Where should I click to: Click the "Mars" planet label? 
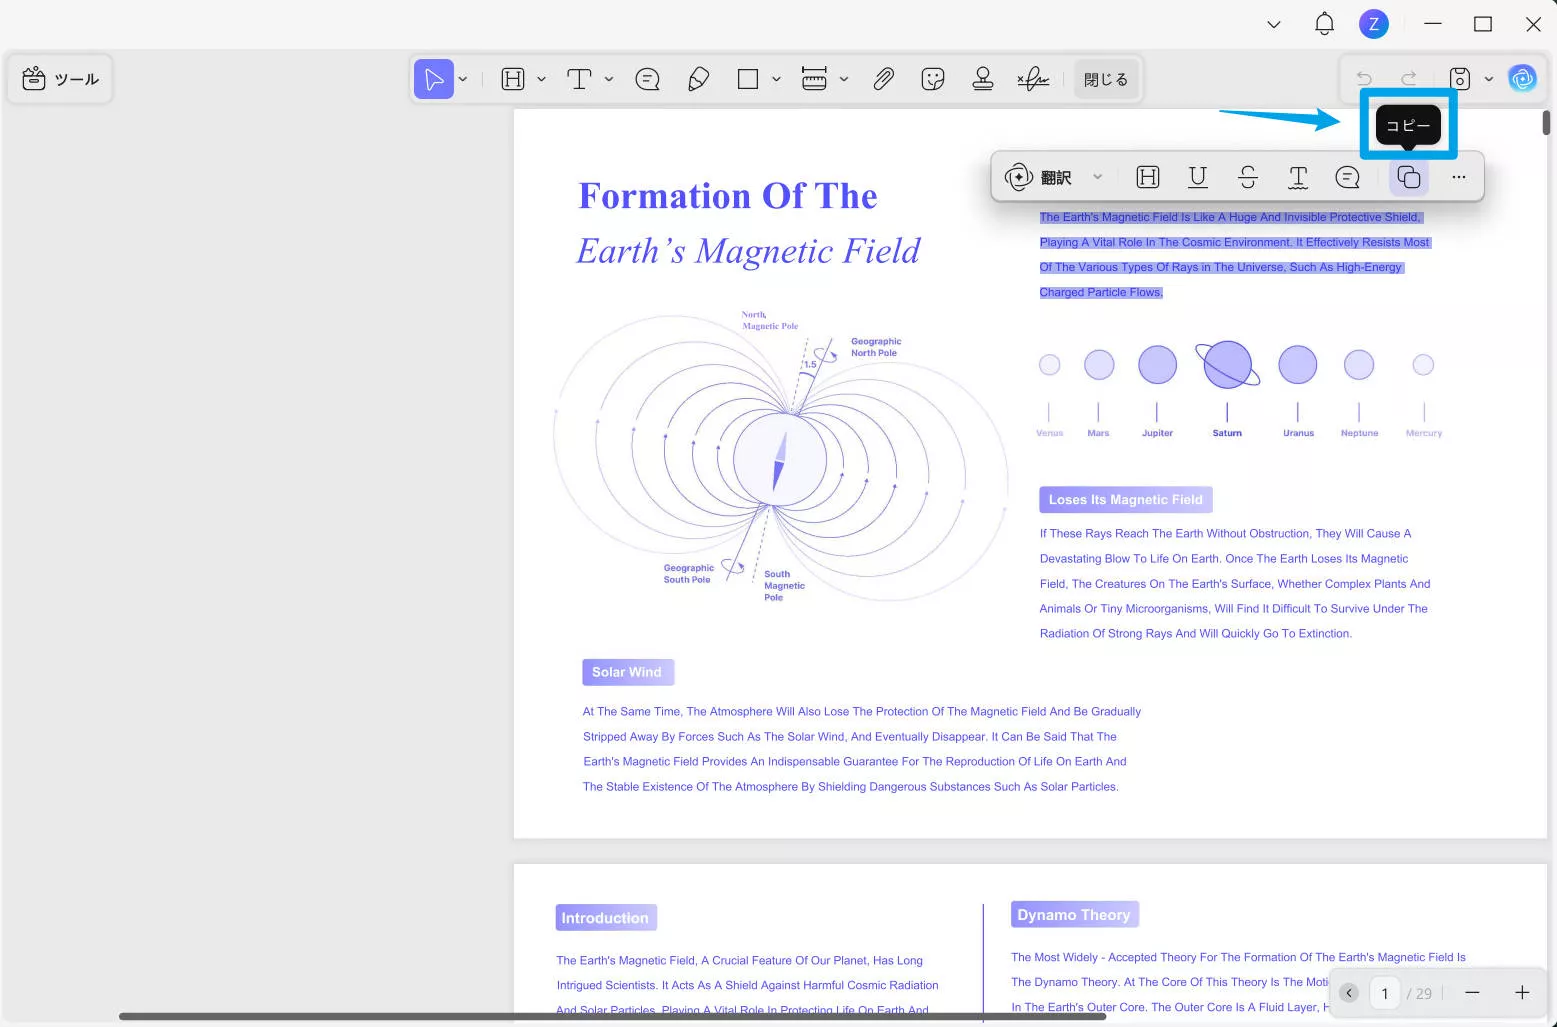pyautogui.click(x=1098, y=433)
